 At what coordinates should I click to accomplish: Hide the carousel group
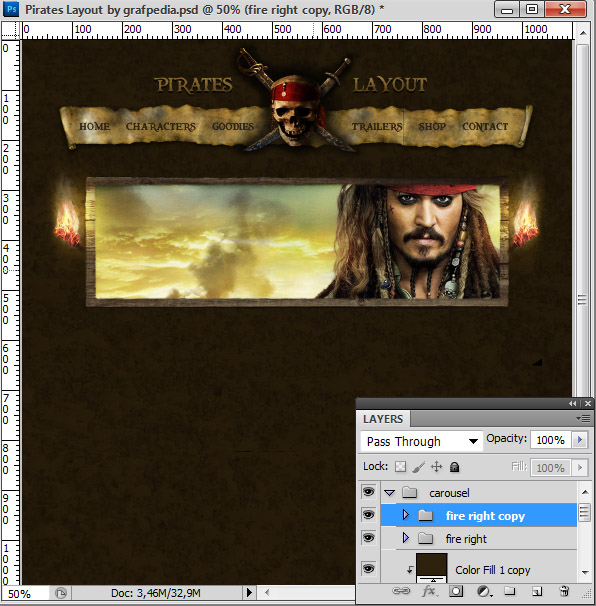pos(368,492)
